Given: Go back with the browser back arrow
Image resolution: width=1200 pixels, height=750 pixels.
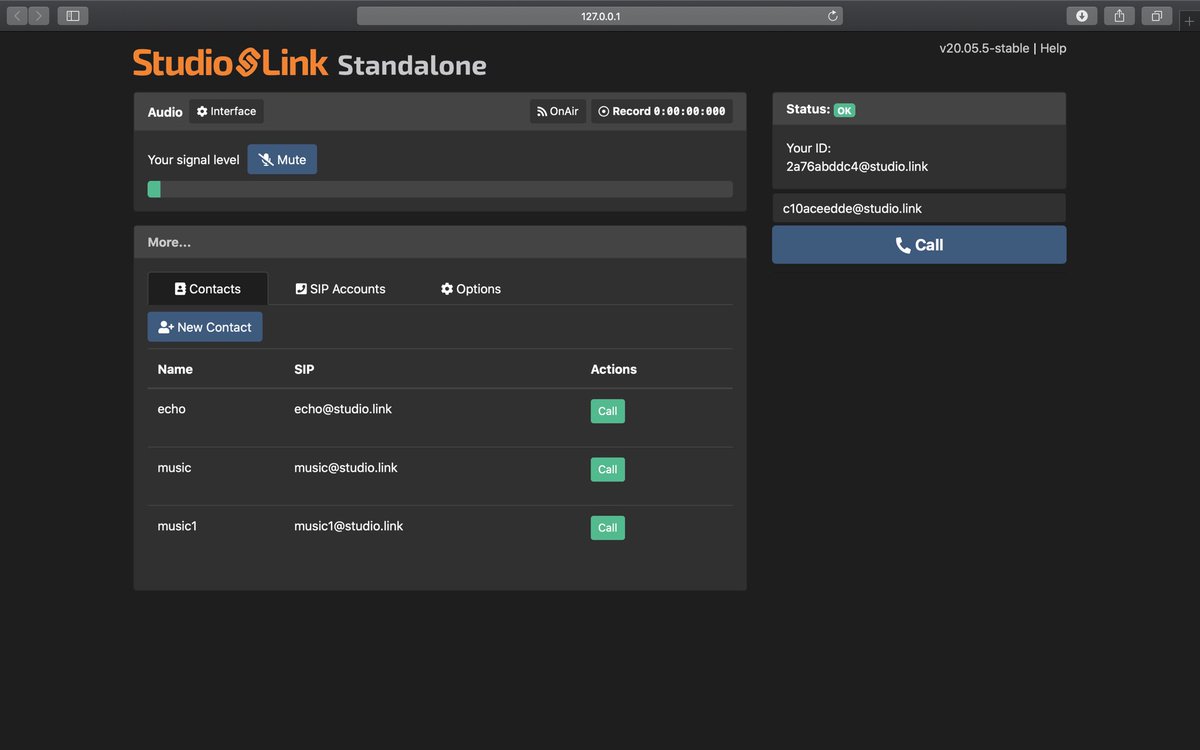Looking at the screenshot, I should point(18,16).
